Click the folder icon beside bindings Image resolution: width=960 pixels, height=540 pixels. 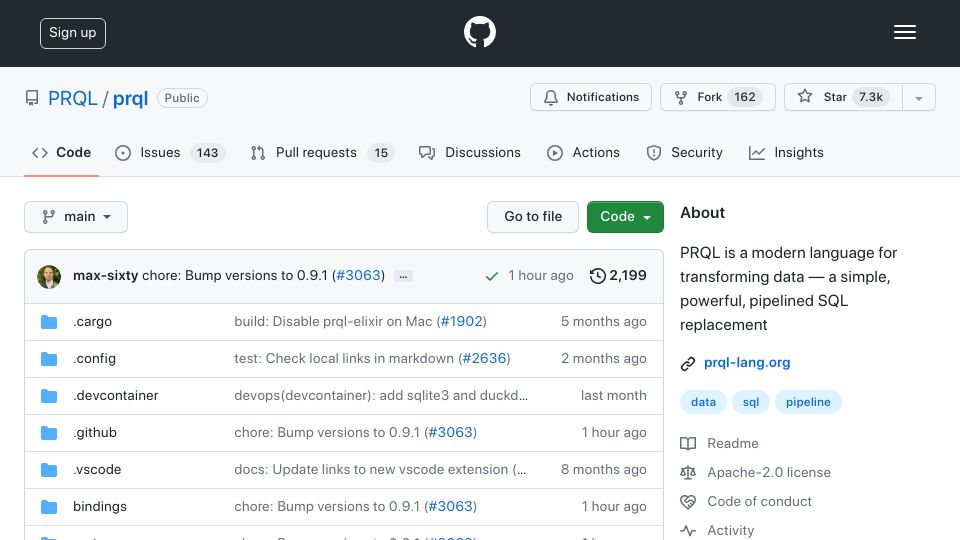(49, 507)
